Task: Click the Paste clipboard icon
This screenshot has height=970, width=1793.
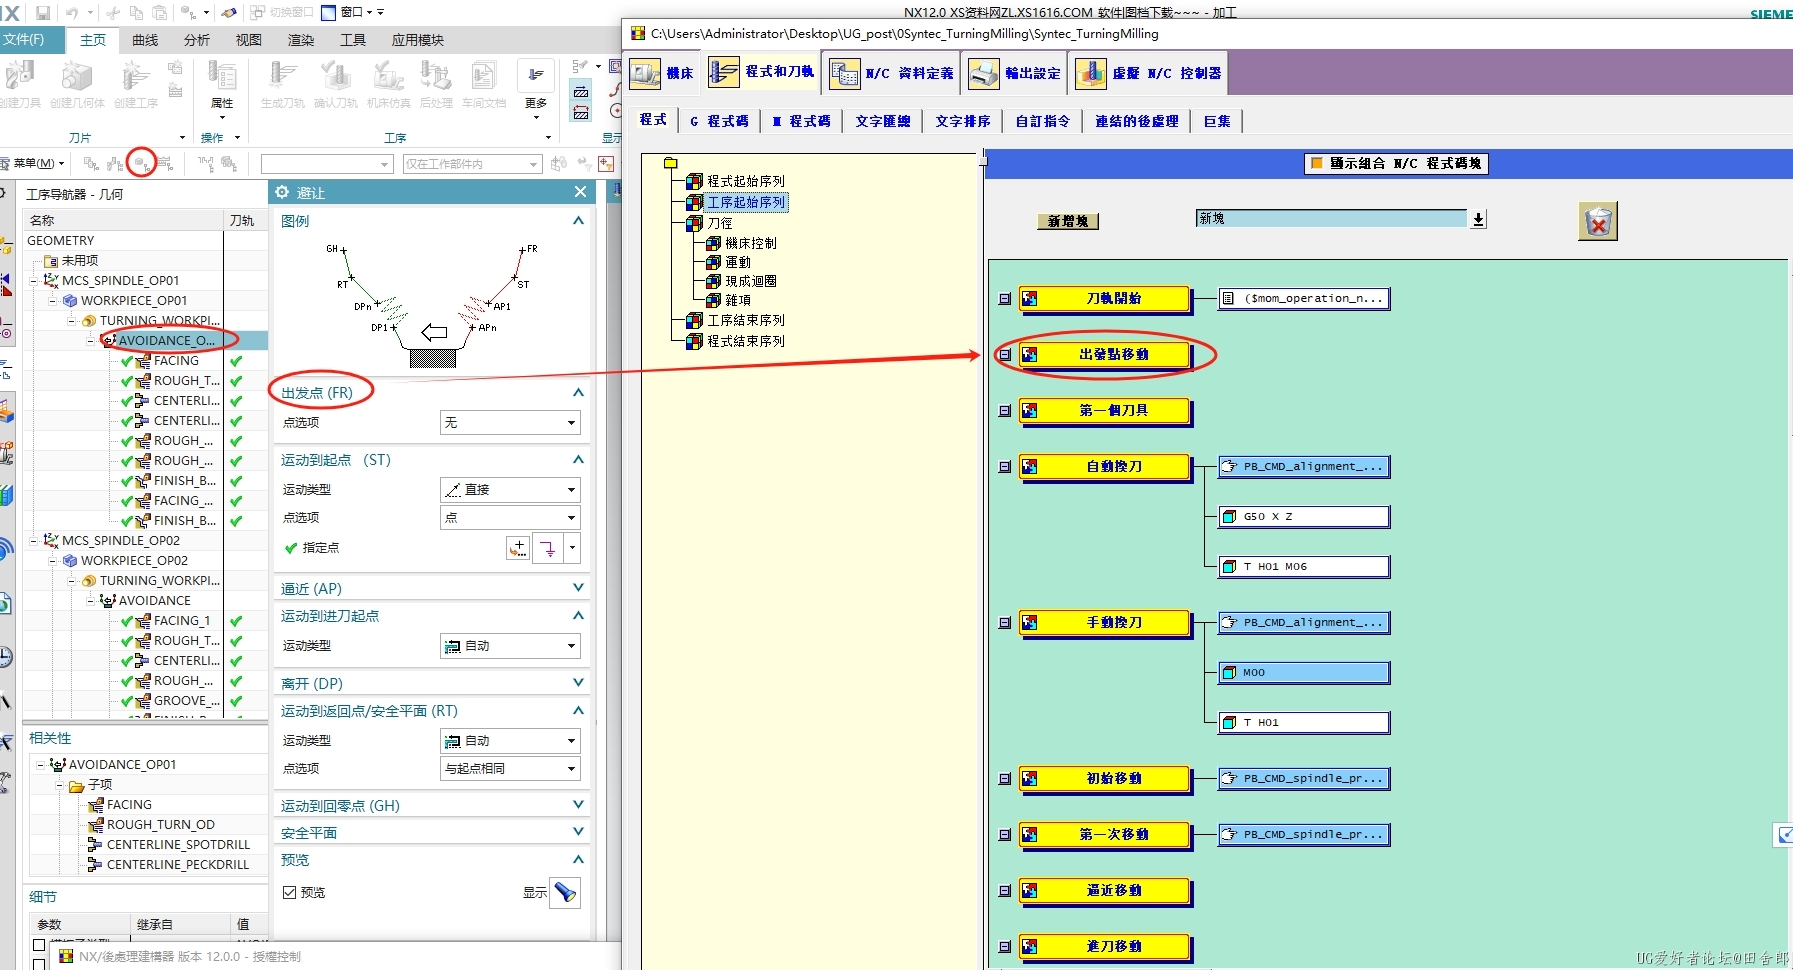Action: [x=160, y=13]
